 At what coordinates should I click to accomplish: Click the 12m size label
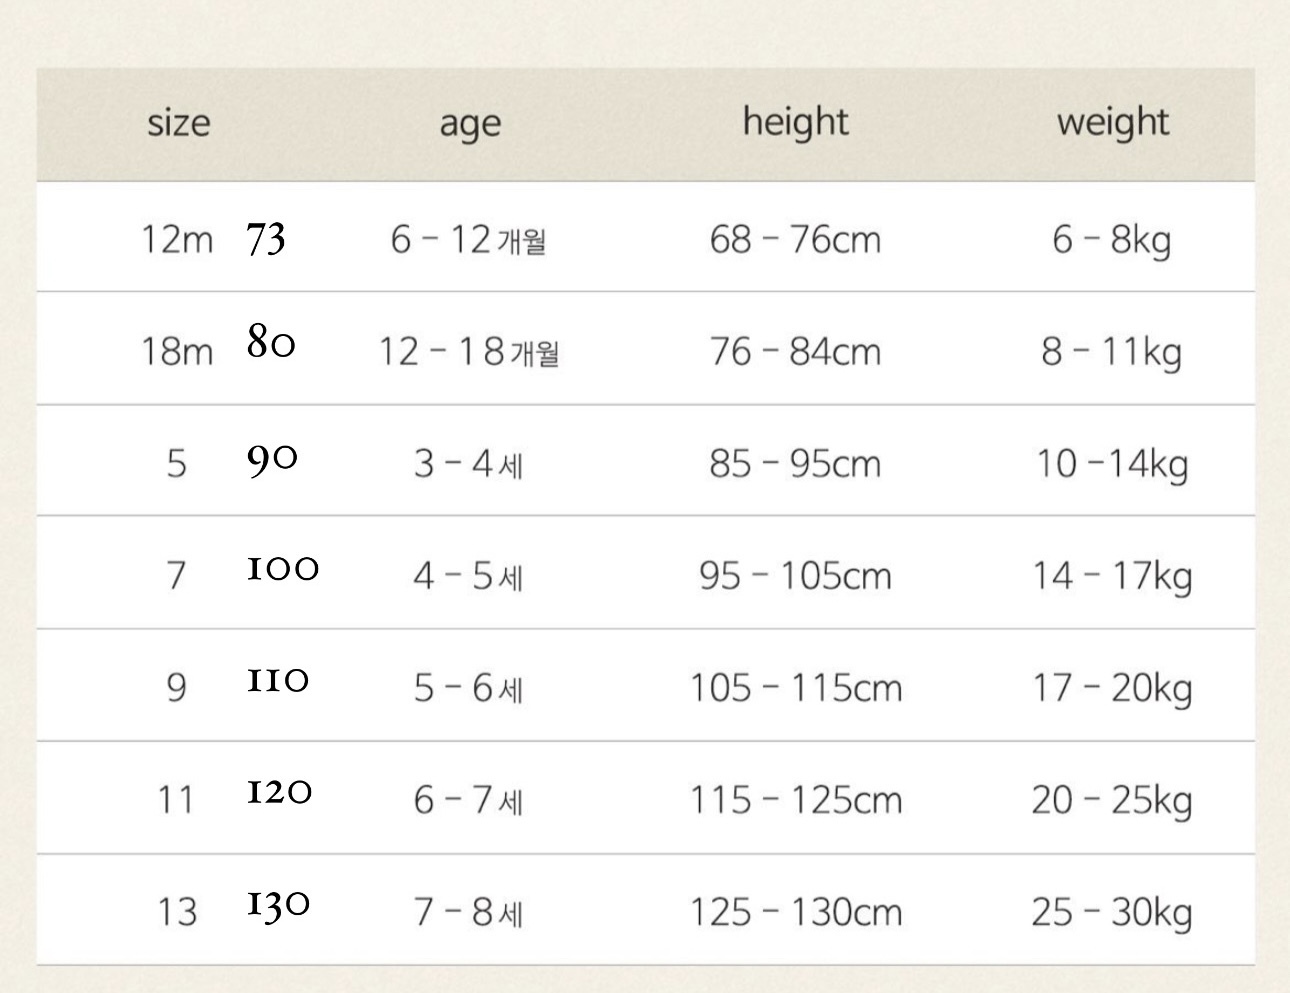(x=177, y=240)
